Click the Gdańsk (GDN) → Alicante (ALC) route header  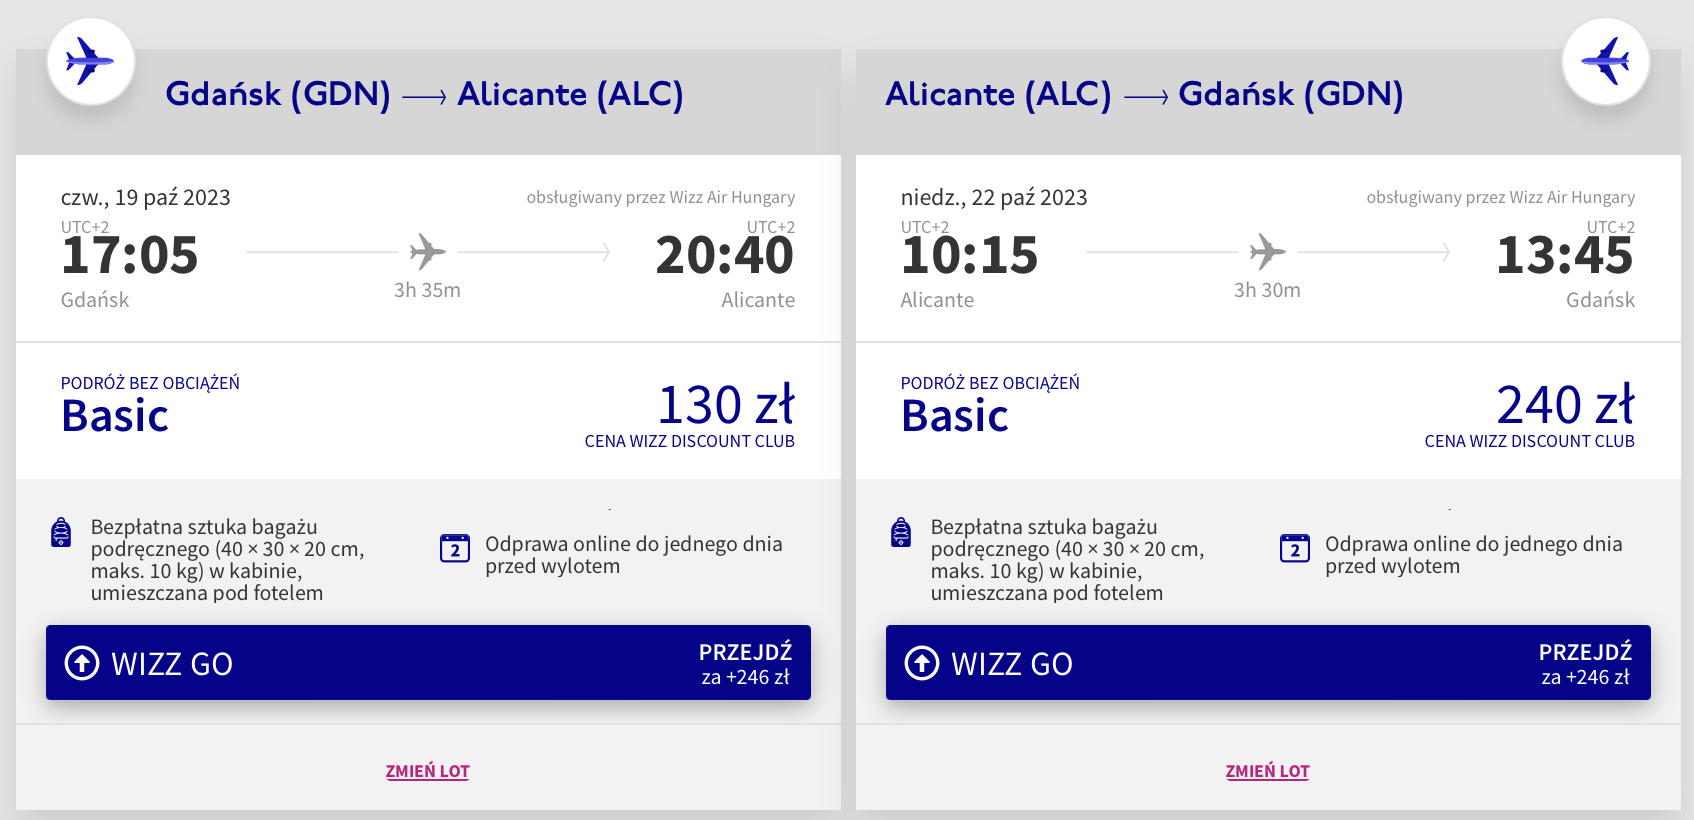point(424,94)
